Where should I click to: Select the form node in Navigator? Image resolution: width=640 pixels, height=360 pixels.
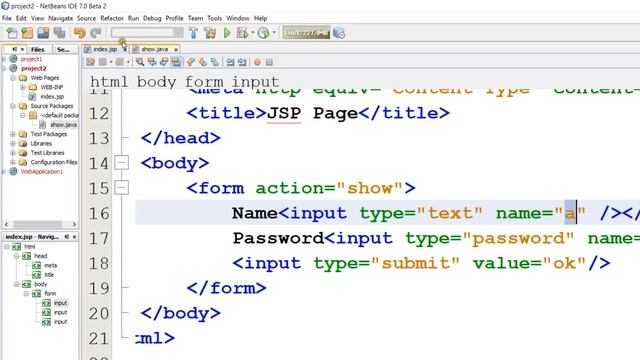50,293
